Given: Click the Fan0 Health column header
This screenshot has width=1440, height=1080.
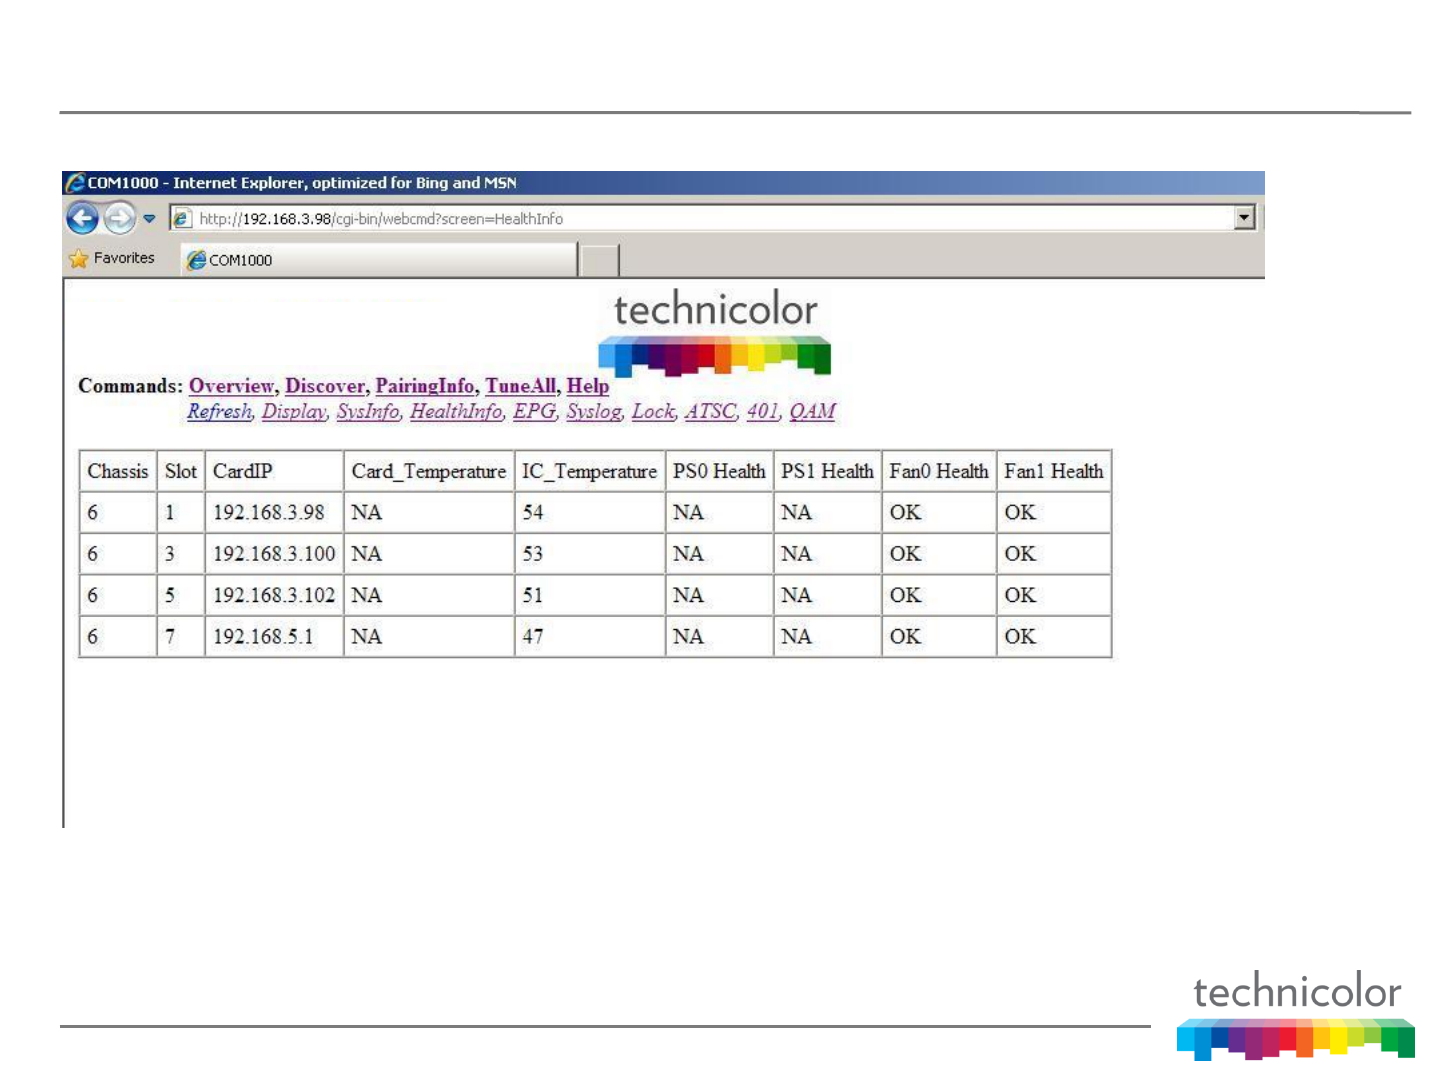Looking at the screenshot, I should point(939,471).
